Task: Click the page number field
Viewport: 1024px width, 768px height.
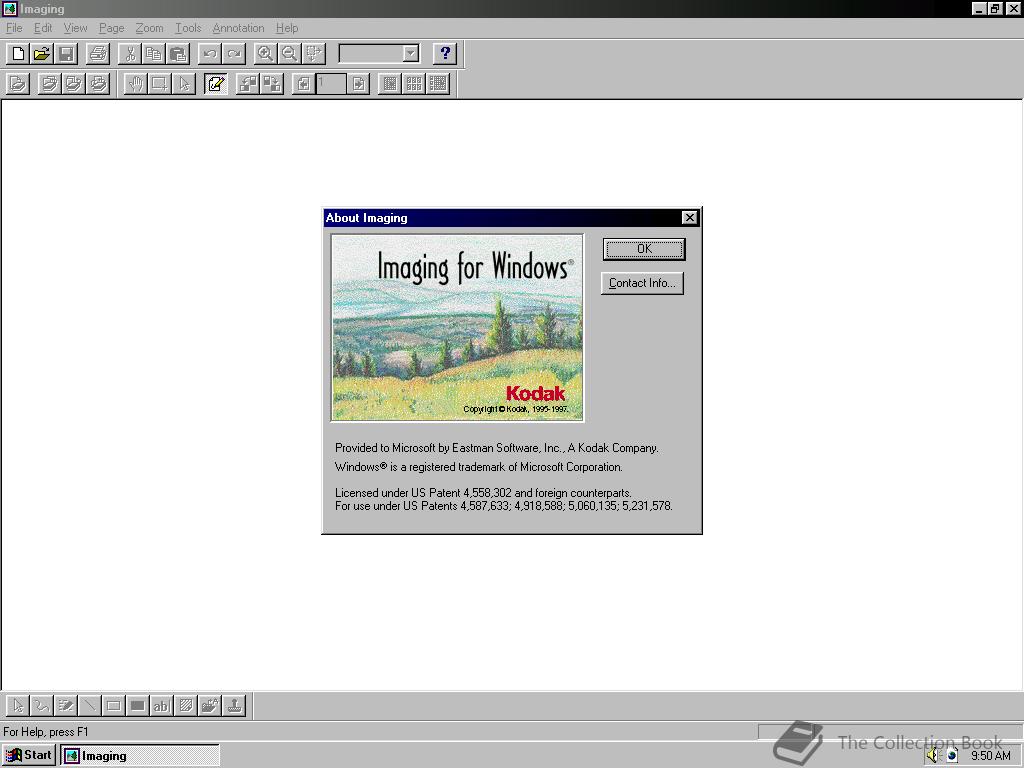Action: (331, 84)
